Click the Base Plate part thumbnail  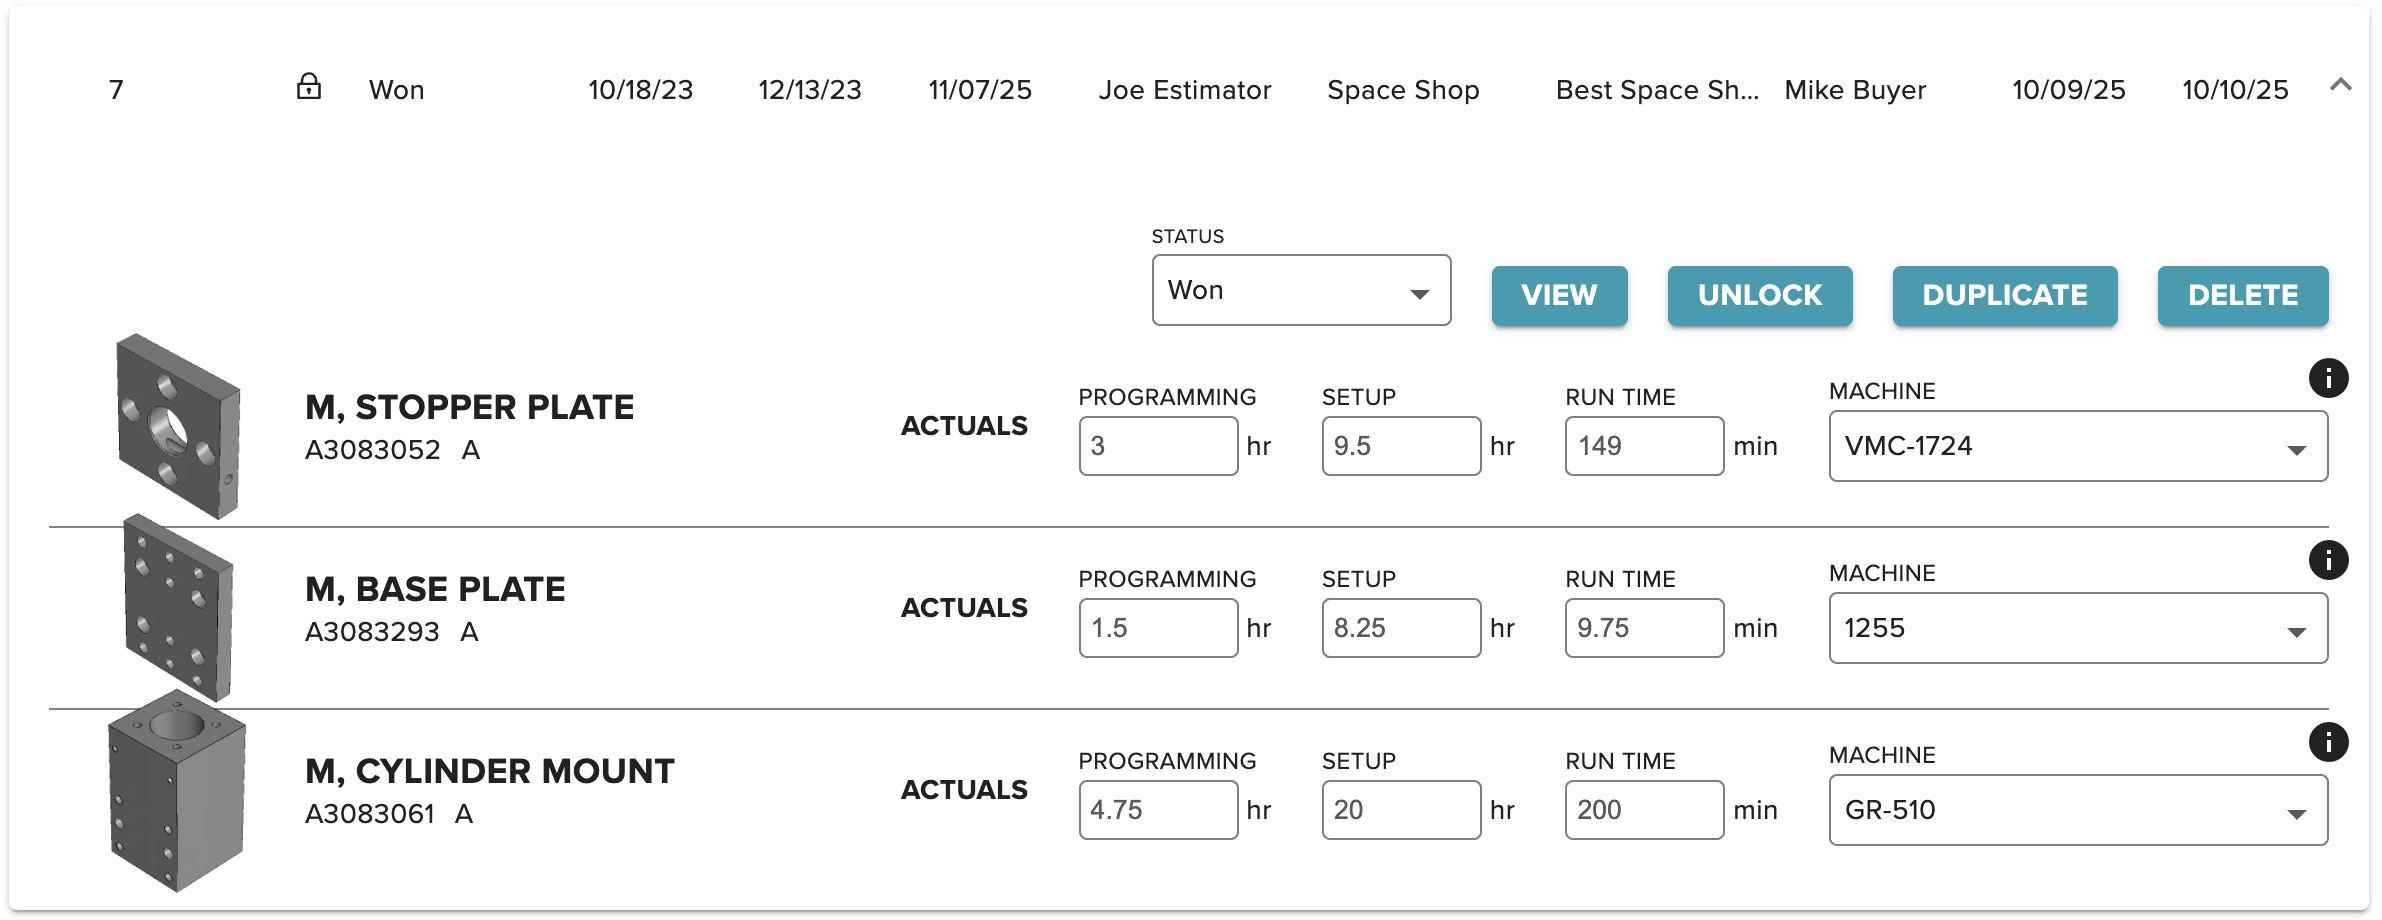(x=178, y=608)
